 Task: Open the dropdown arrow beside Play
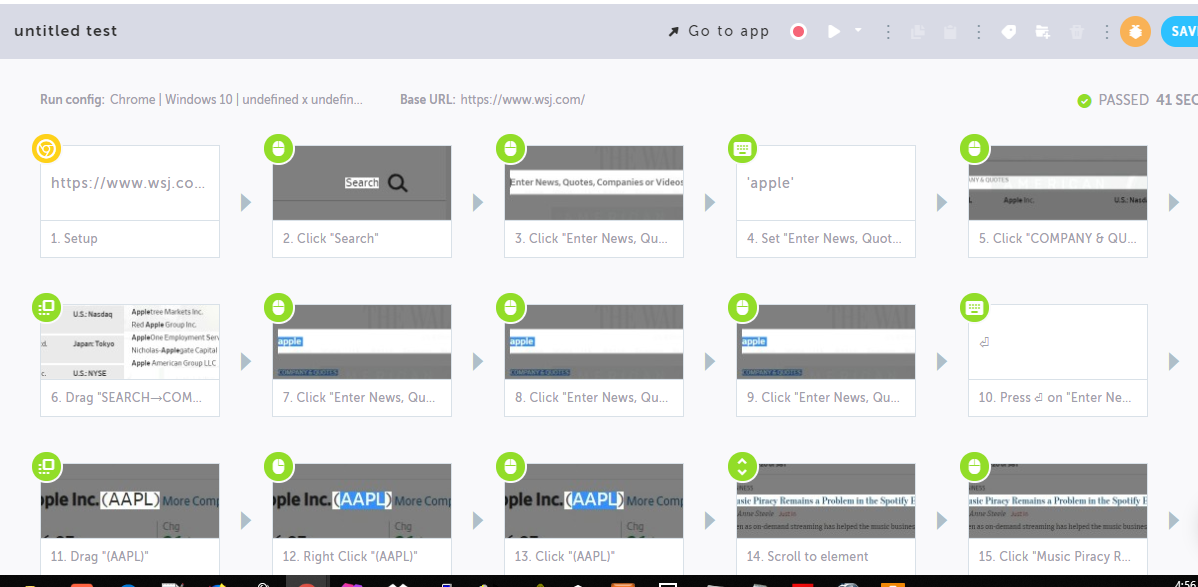click(x=858, y=30)
